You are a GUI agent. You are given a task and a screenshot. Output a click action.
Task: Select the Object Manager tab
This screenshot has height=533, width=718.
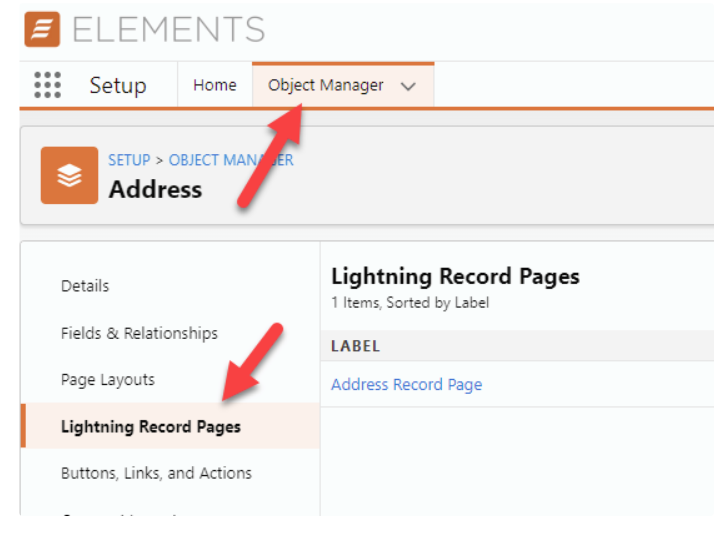325,85
